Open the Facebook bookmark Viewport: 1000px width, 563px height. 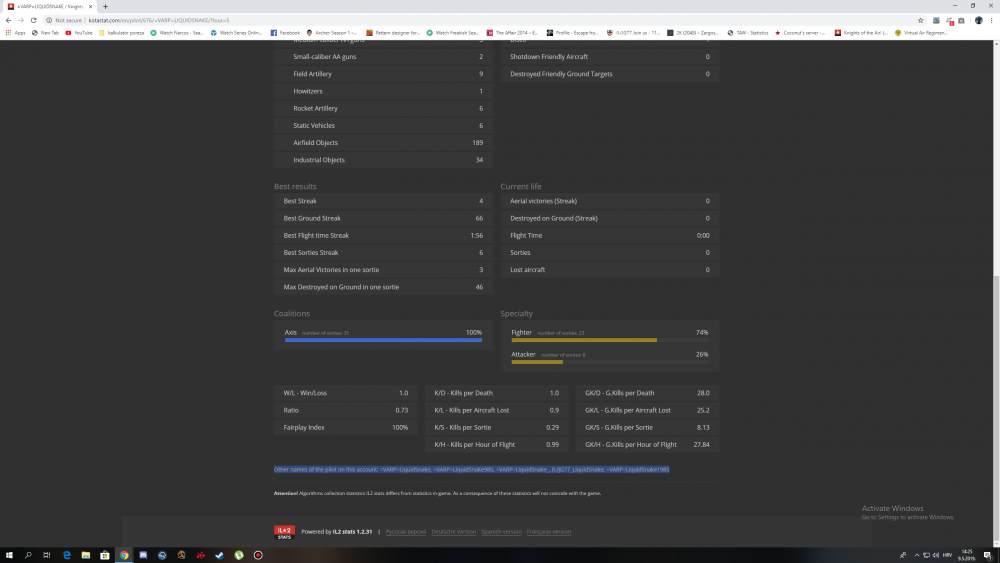click(x=285, y=32)
